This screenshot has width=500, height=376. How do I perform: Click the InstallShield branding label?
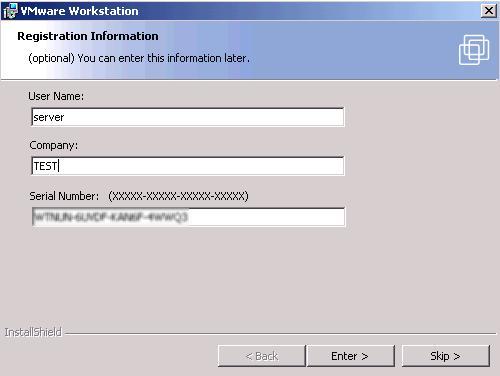pyautogui.click(x=33, y=332)
